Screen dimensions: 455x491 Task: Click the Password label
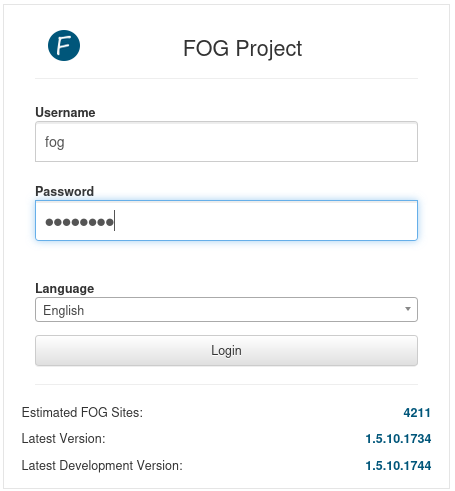65,191
